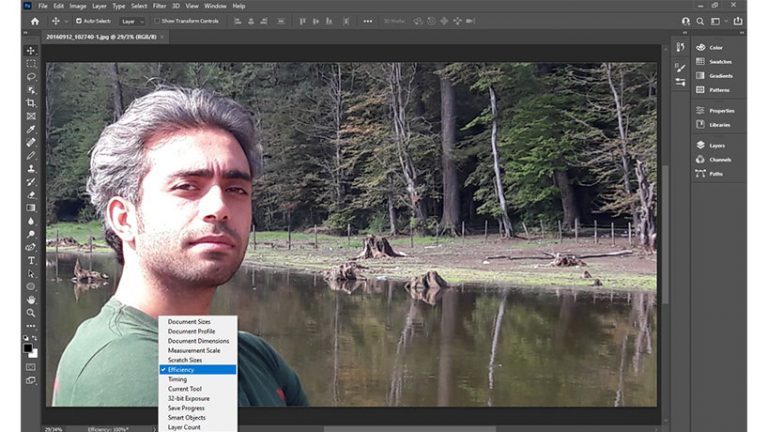This screenshot has width=768, height=432.
Task: Select the Horizontal Type tool
Action: [x=31, y=260]
